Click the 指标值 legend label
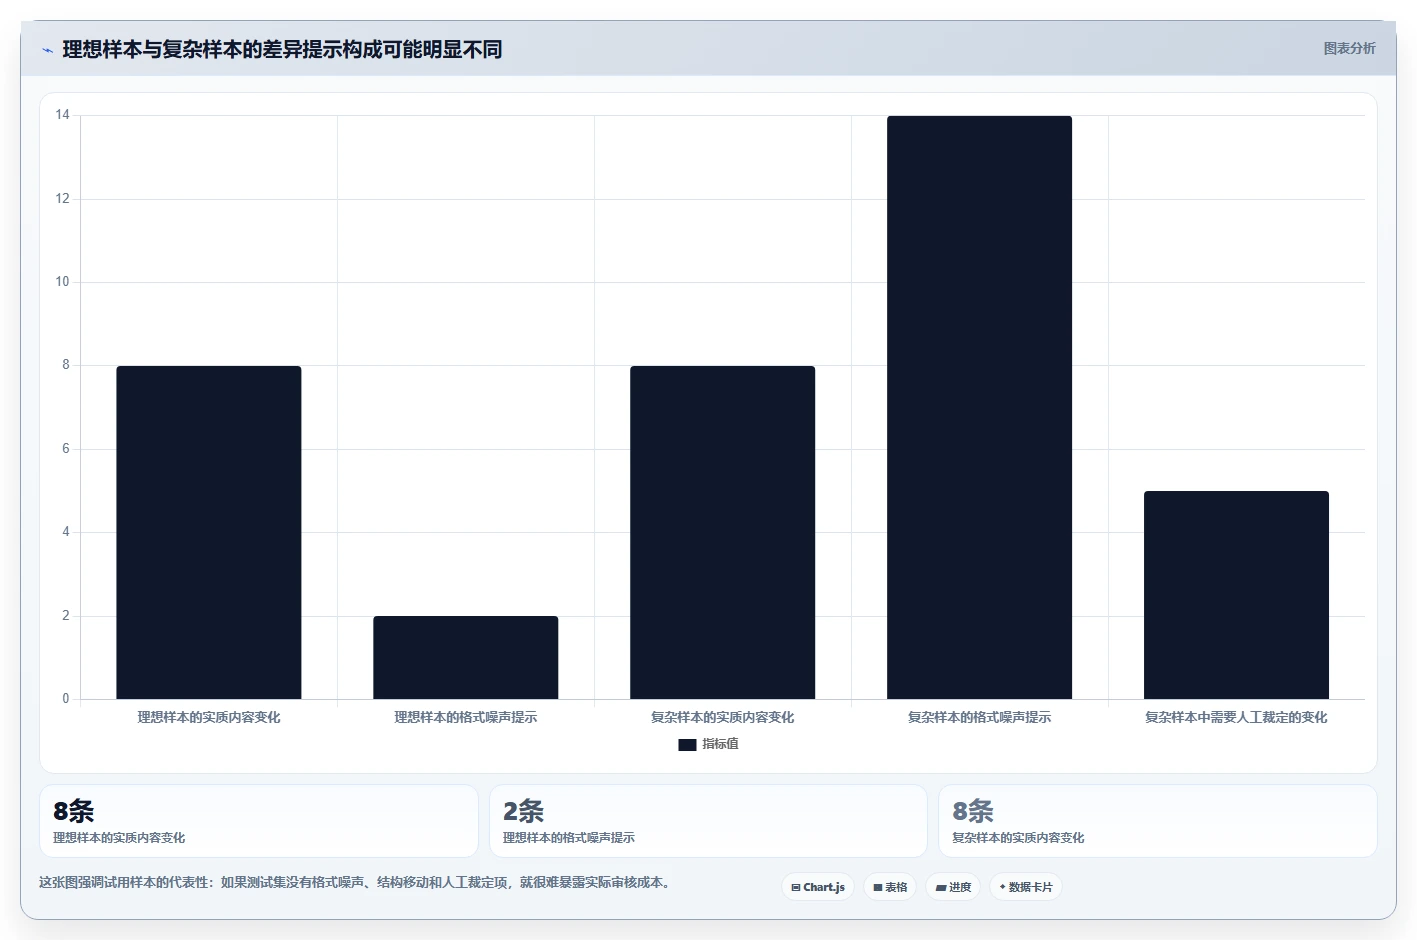 [x=720, y=744]
